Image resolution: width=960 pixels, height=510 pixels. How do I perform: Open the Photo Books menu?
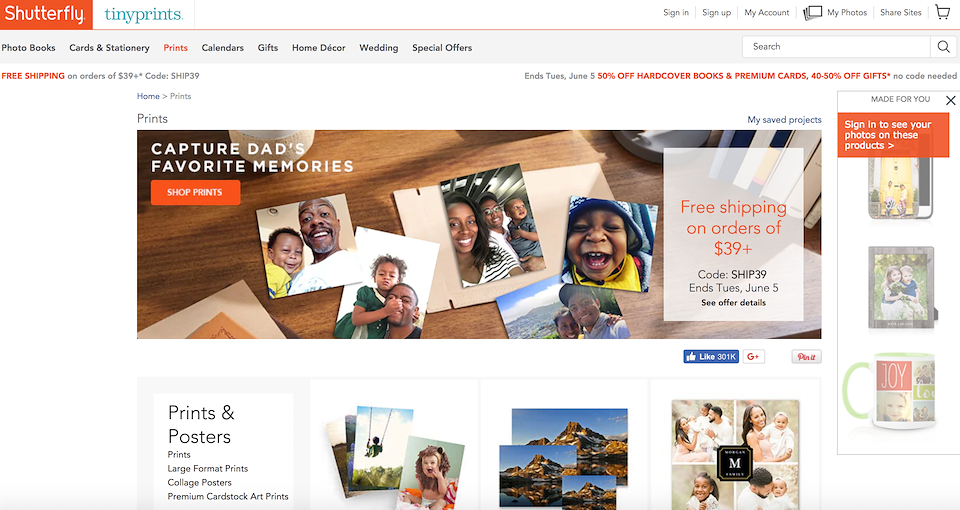28,48
